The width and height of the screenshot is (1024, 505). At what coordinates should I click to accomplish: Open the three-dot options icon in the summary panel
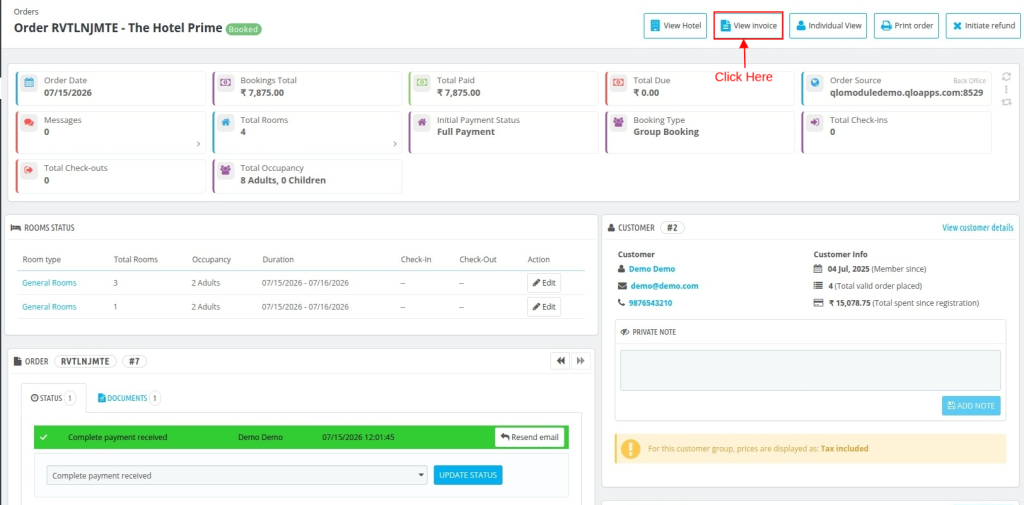coord(1006,89)
